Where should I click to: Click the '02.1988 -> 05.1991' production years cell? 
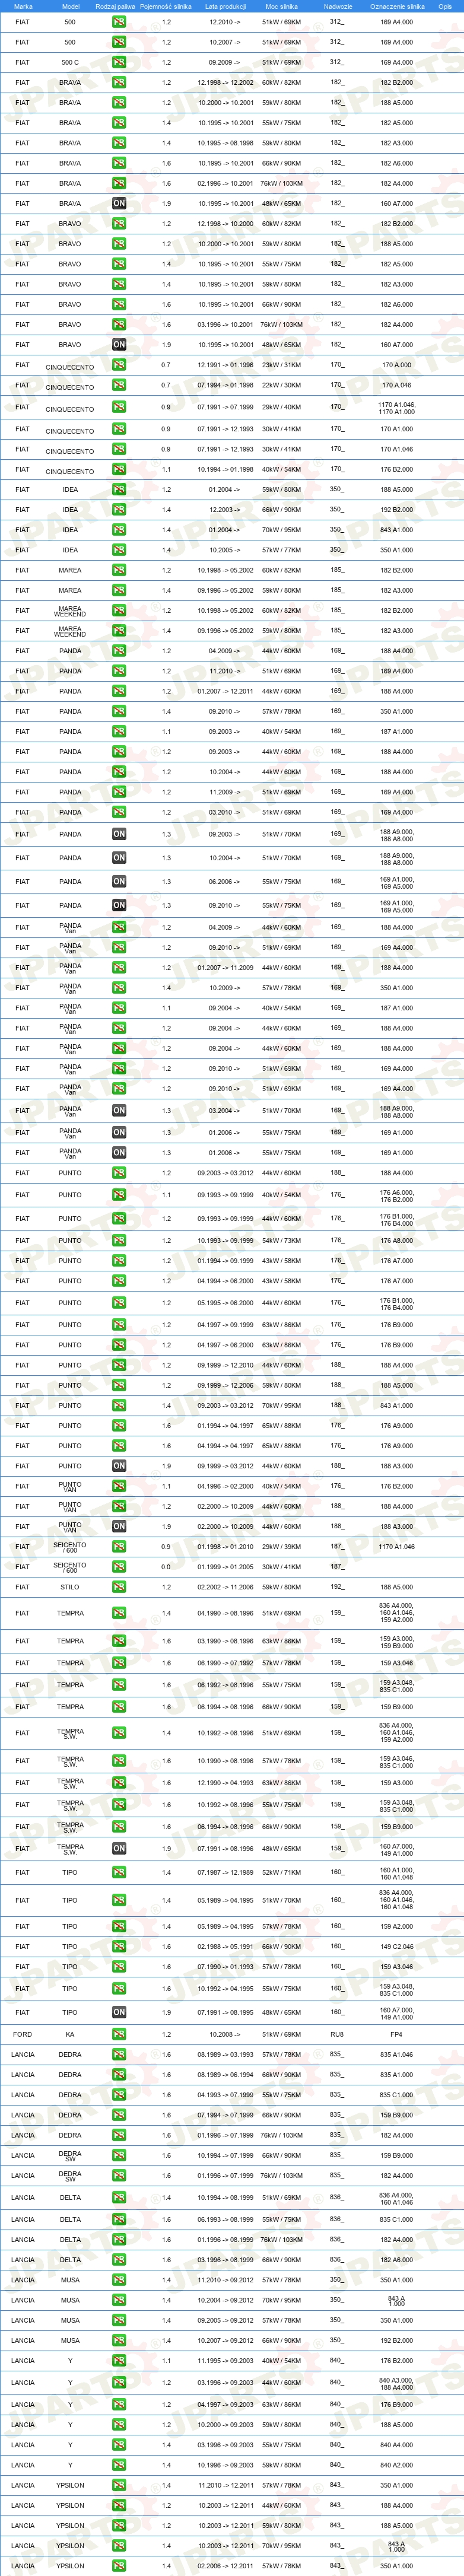tap(225, 1947)
